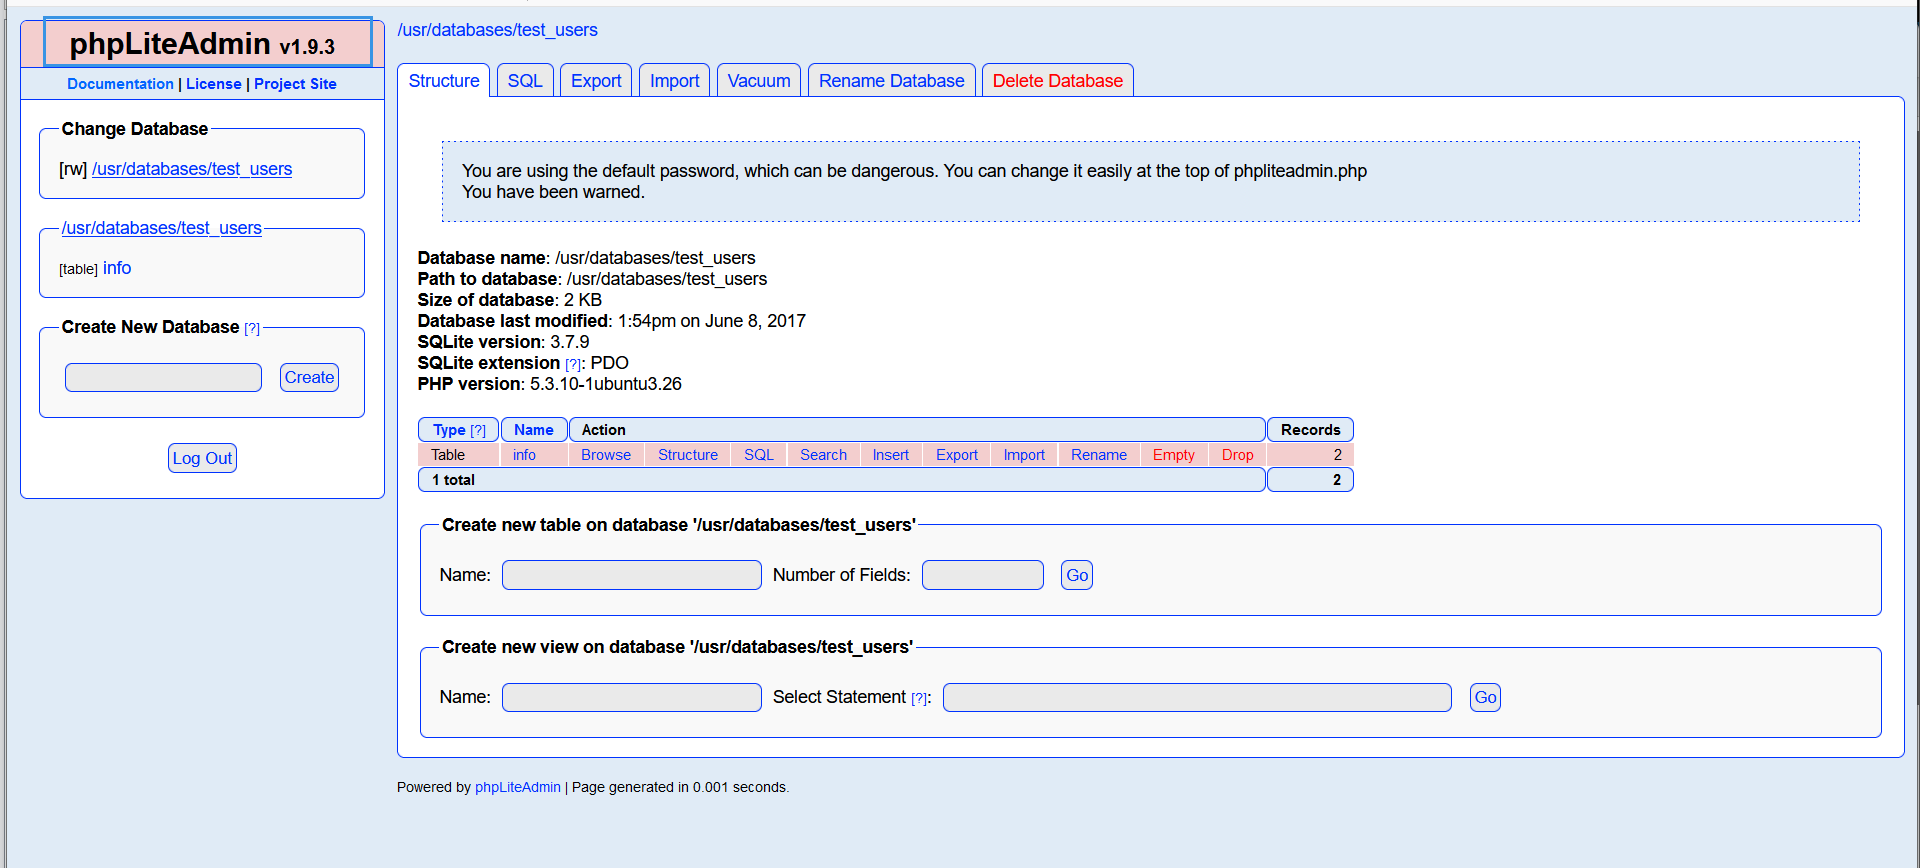Click the Number of Fields input

click(x=983, y=575)
